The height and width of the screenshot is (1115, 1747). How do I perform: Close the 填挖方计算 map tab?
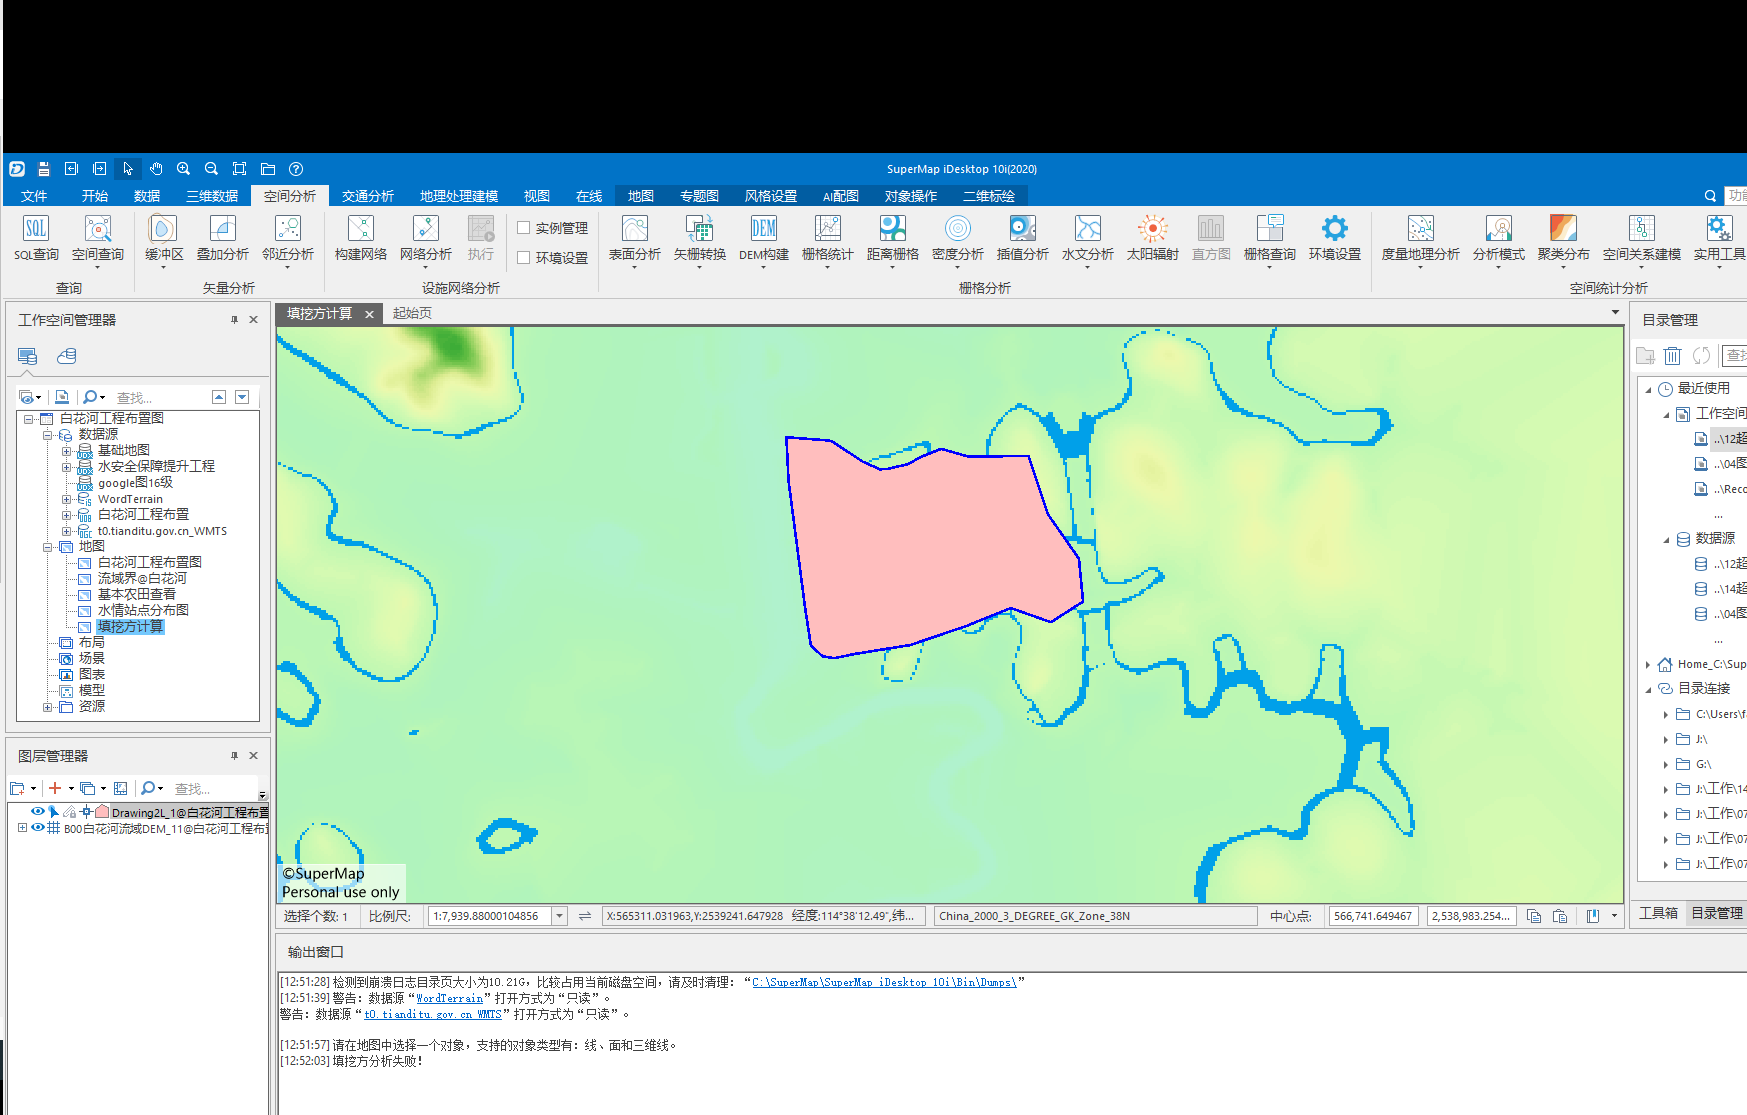369,314
